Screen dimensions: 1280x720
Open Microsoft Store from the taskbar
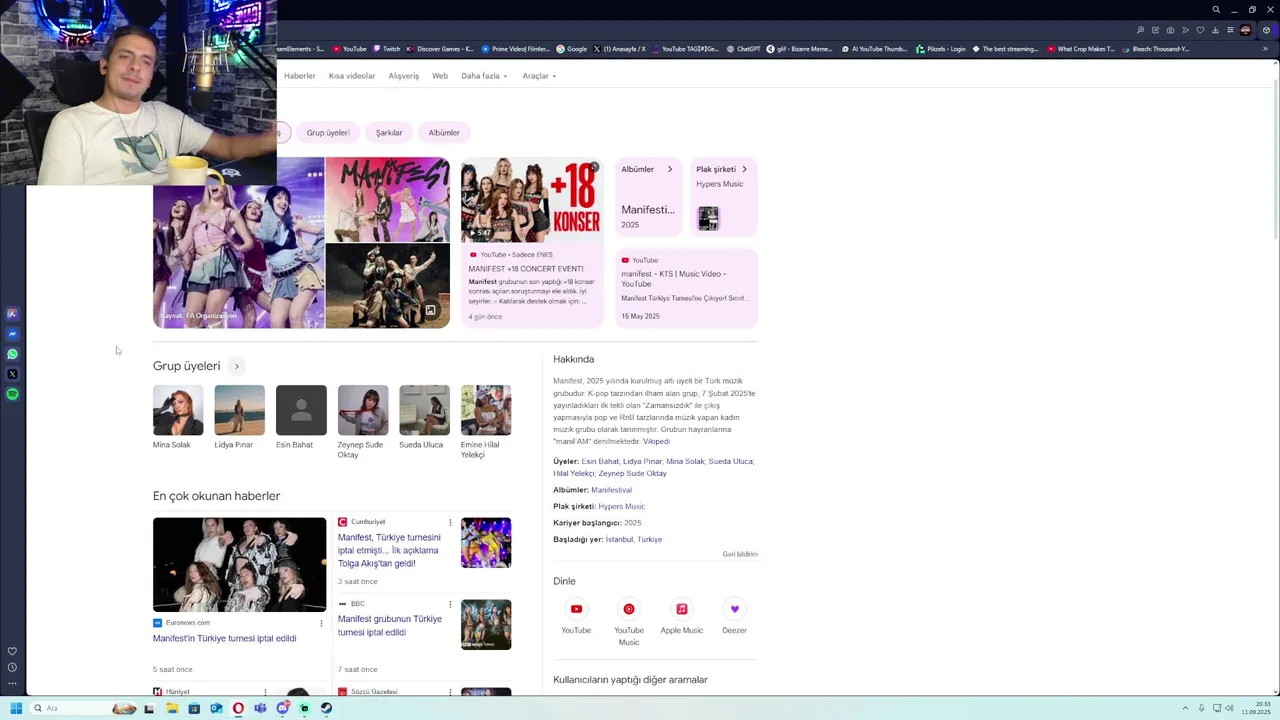[x=194, y=708]
